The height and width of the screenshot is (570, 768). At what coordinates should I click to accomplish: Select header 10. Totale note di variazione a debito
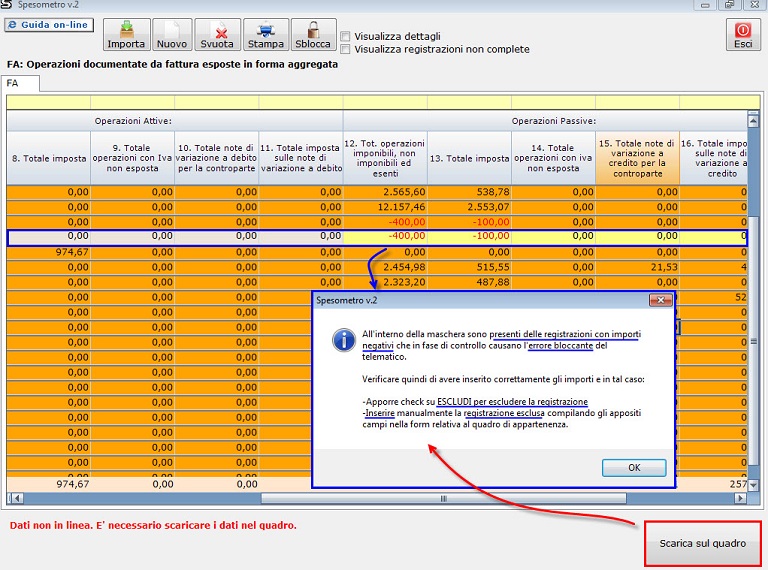pos(216,158)
